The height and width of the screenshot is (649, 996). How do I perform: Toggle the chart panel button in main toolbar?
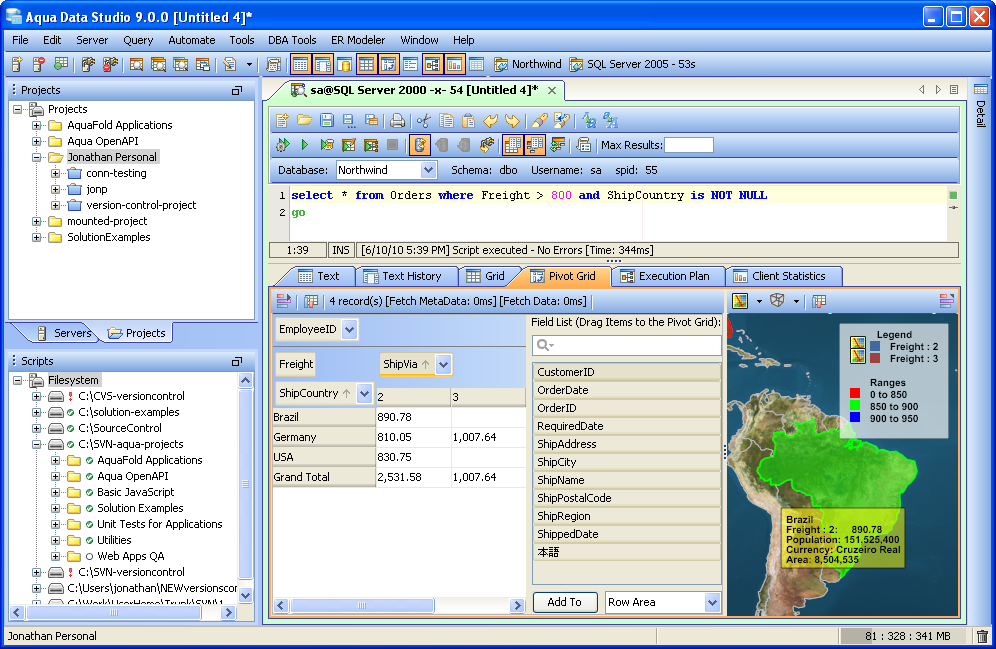(454, 64)
